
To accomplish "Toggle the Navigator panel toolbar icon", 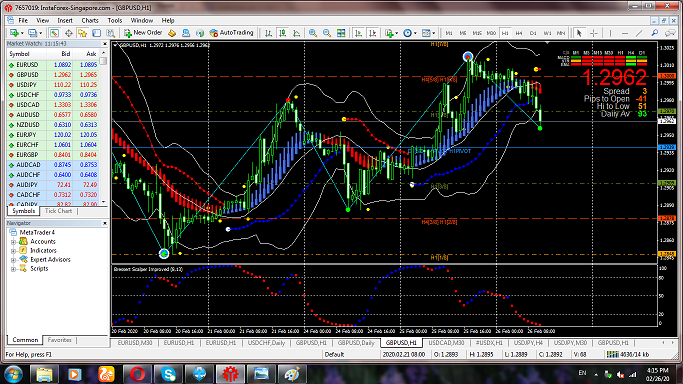I will pos(82,33).
